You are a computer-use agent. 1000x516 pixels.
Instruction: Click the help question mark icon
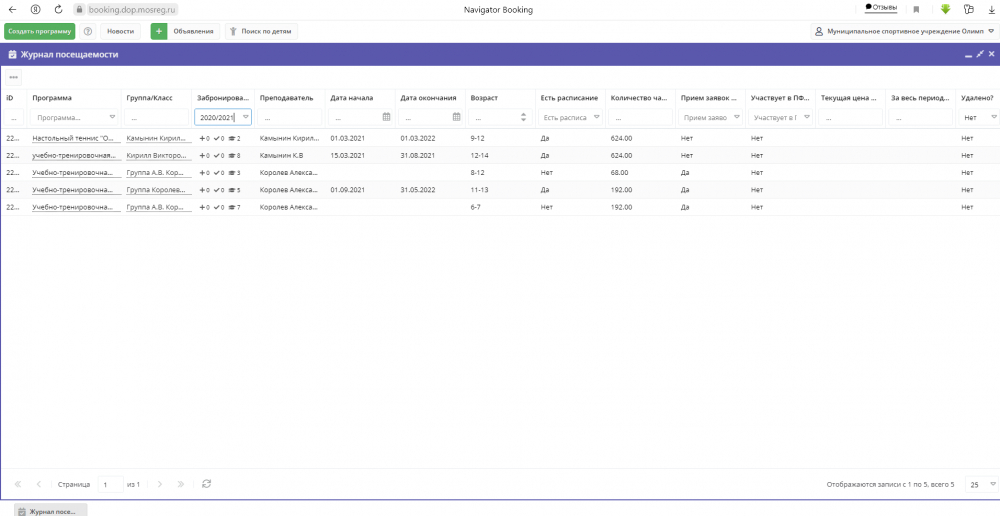88,31
